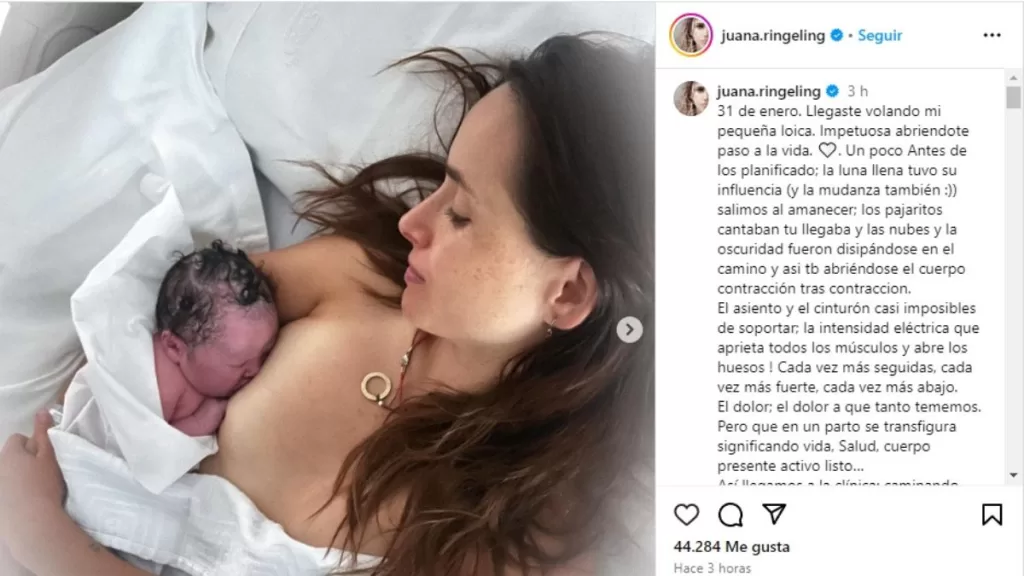Open the three-dot more options menu
Screen dimensions: 1024x576
click(992, 35)
